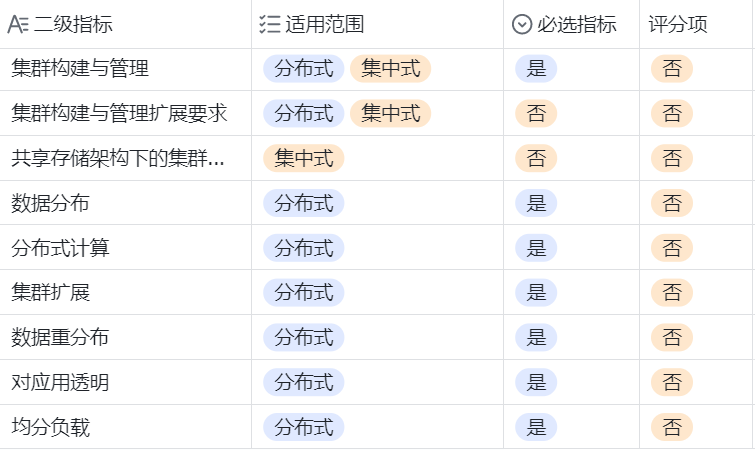
Task: Select the 数据分布 row title
Action: point(50,204)
